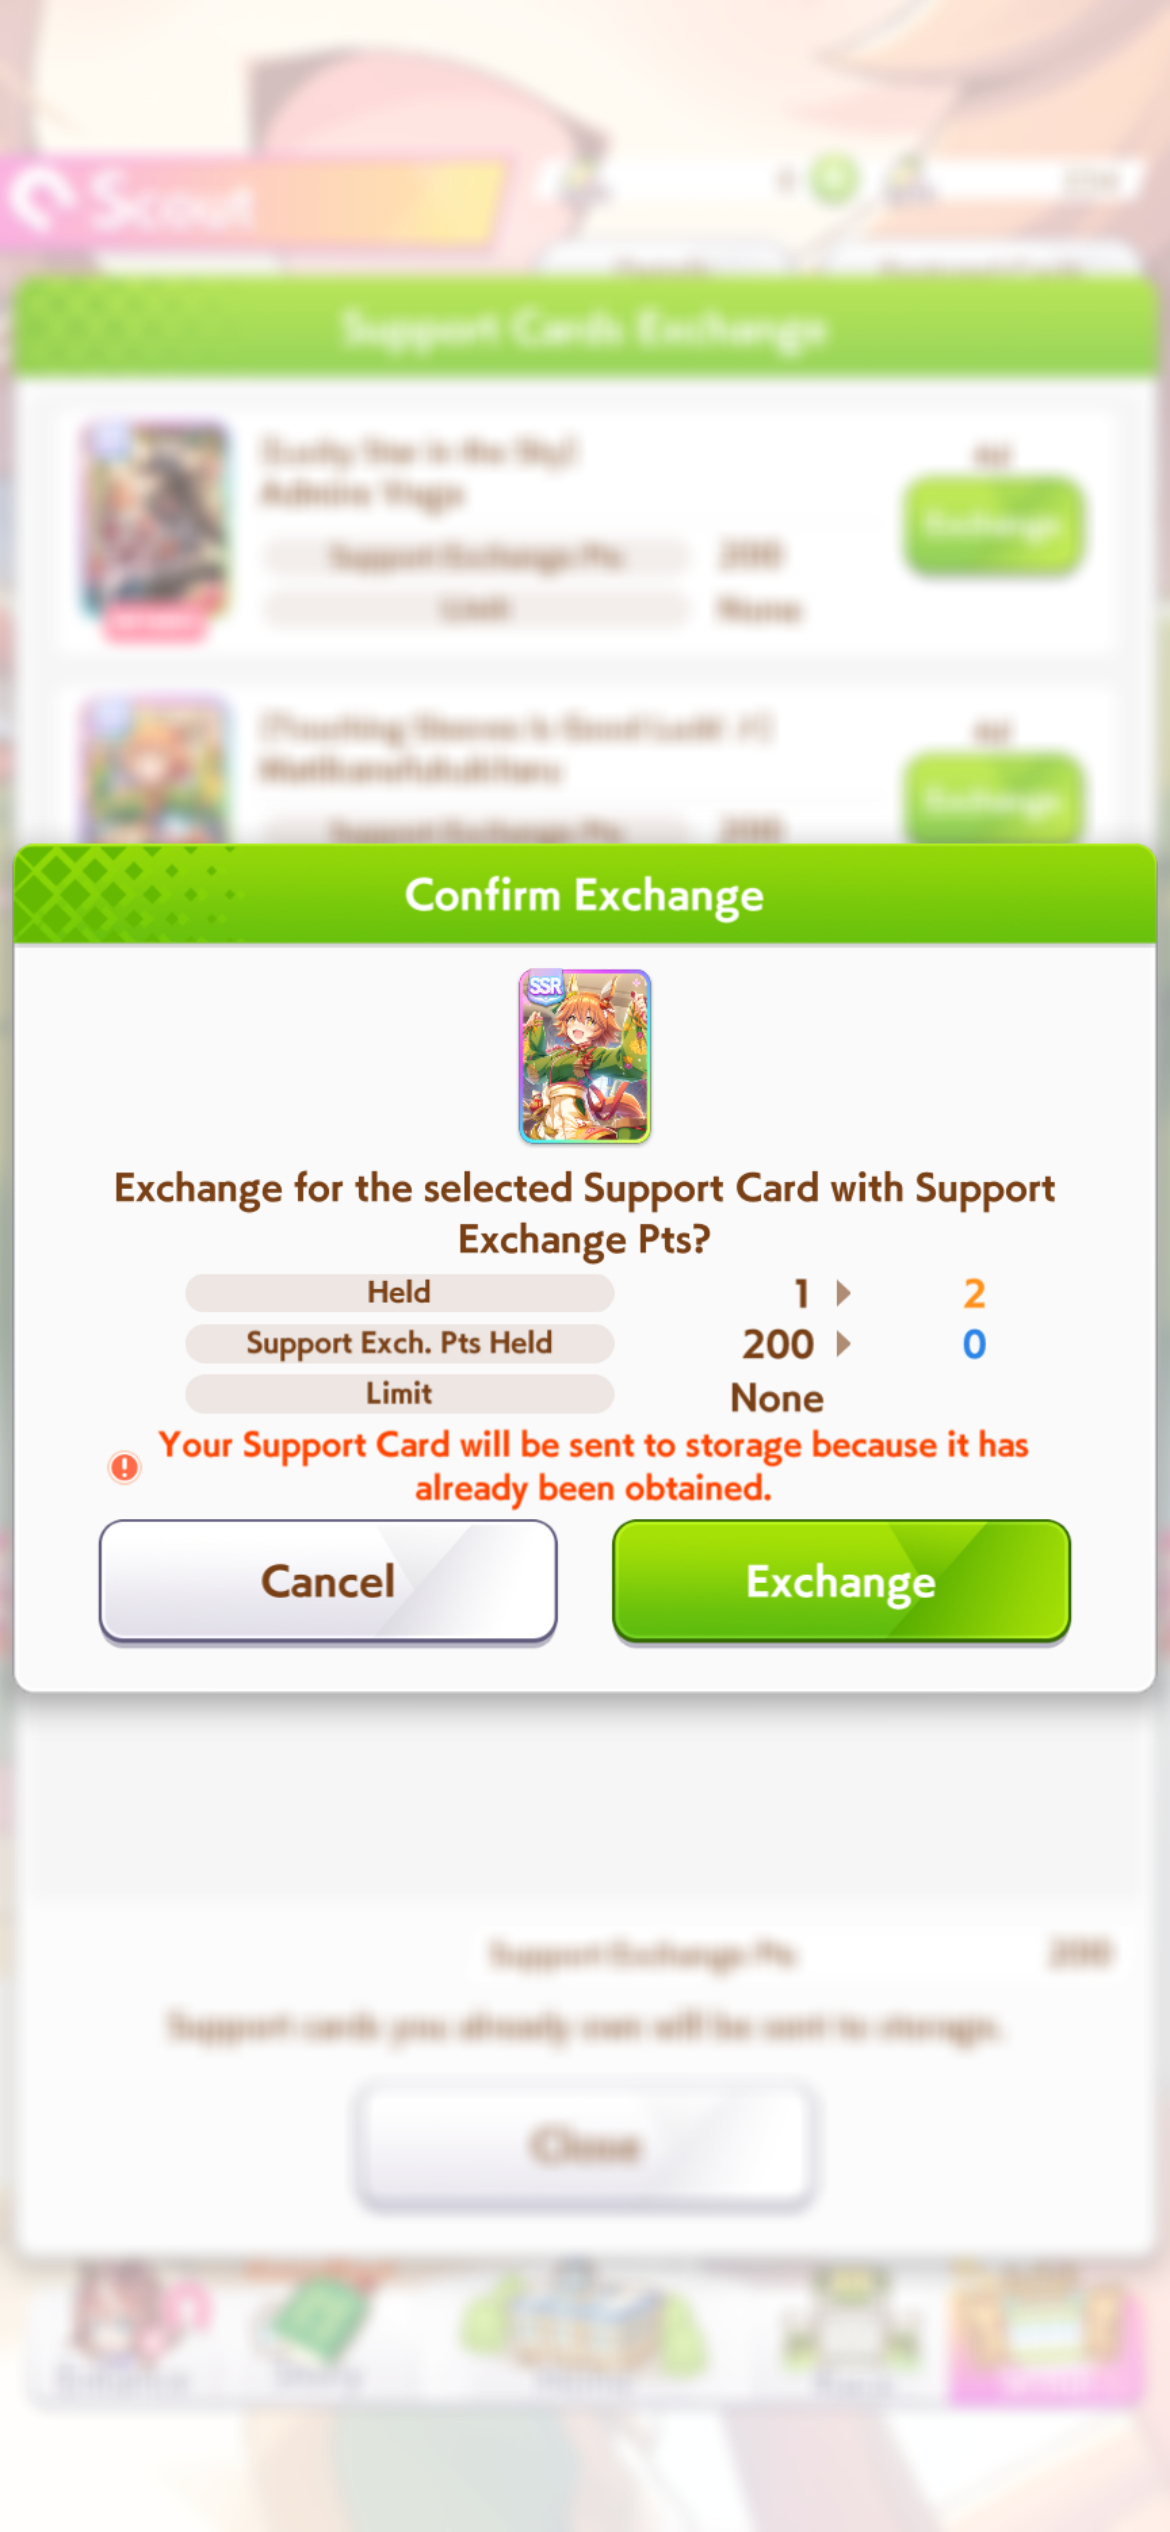Confirm with the green Exchange button
The height and width of the screenshot is (2532, 1170).
pos(841,1581)
